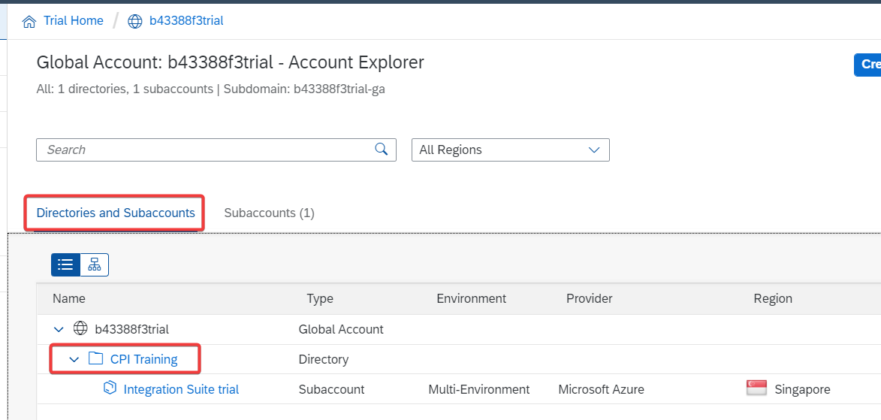Go to Trial Home breadcrumb link

pos(72,21)
